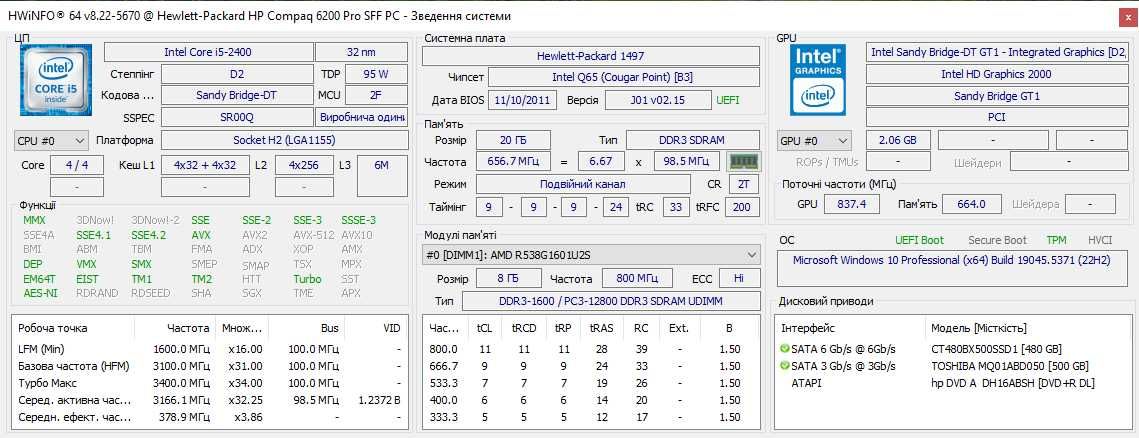The image size is (1139, 438).
Task: Click the VMX feature label
Action: [x=86, y=264]
